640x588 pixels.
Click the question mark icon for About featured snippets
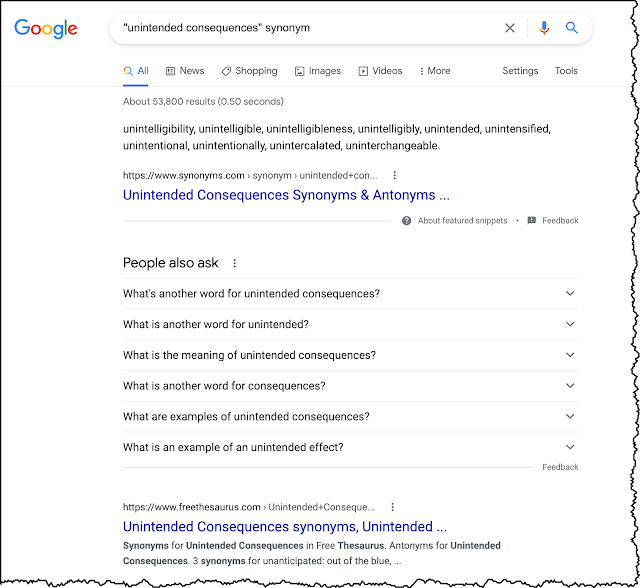point(406,220)
